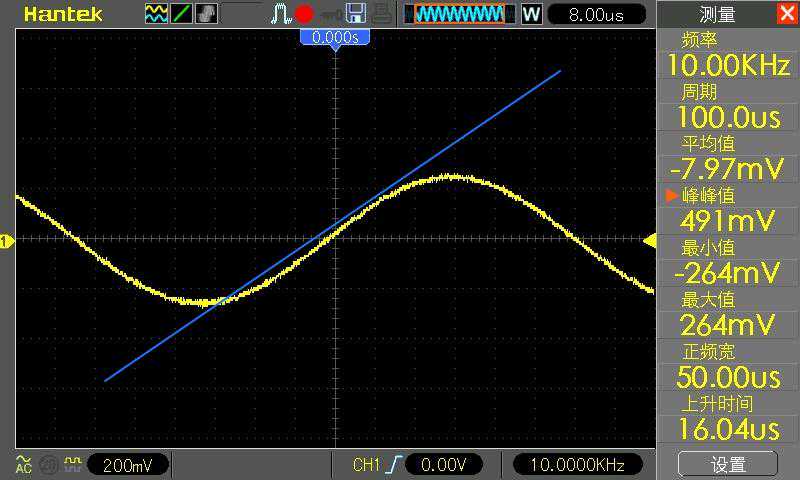Click the pulse trigger status icon
The height and width of the screenshot is (480, 800).
pyautogui.click(x=280, y=14)
